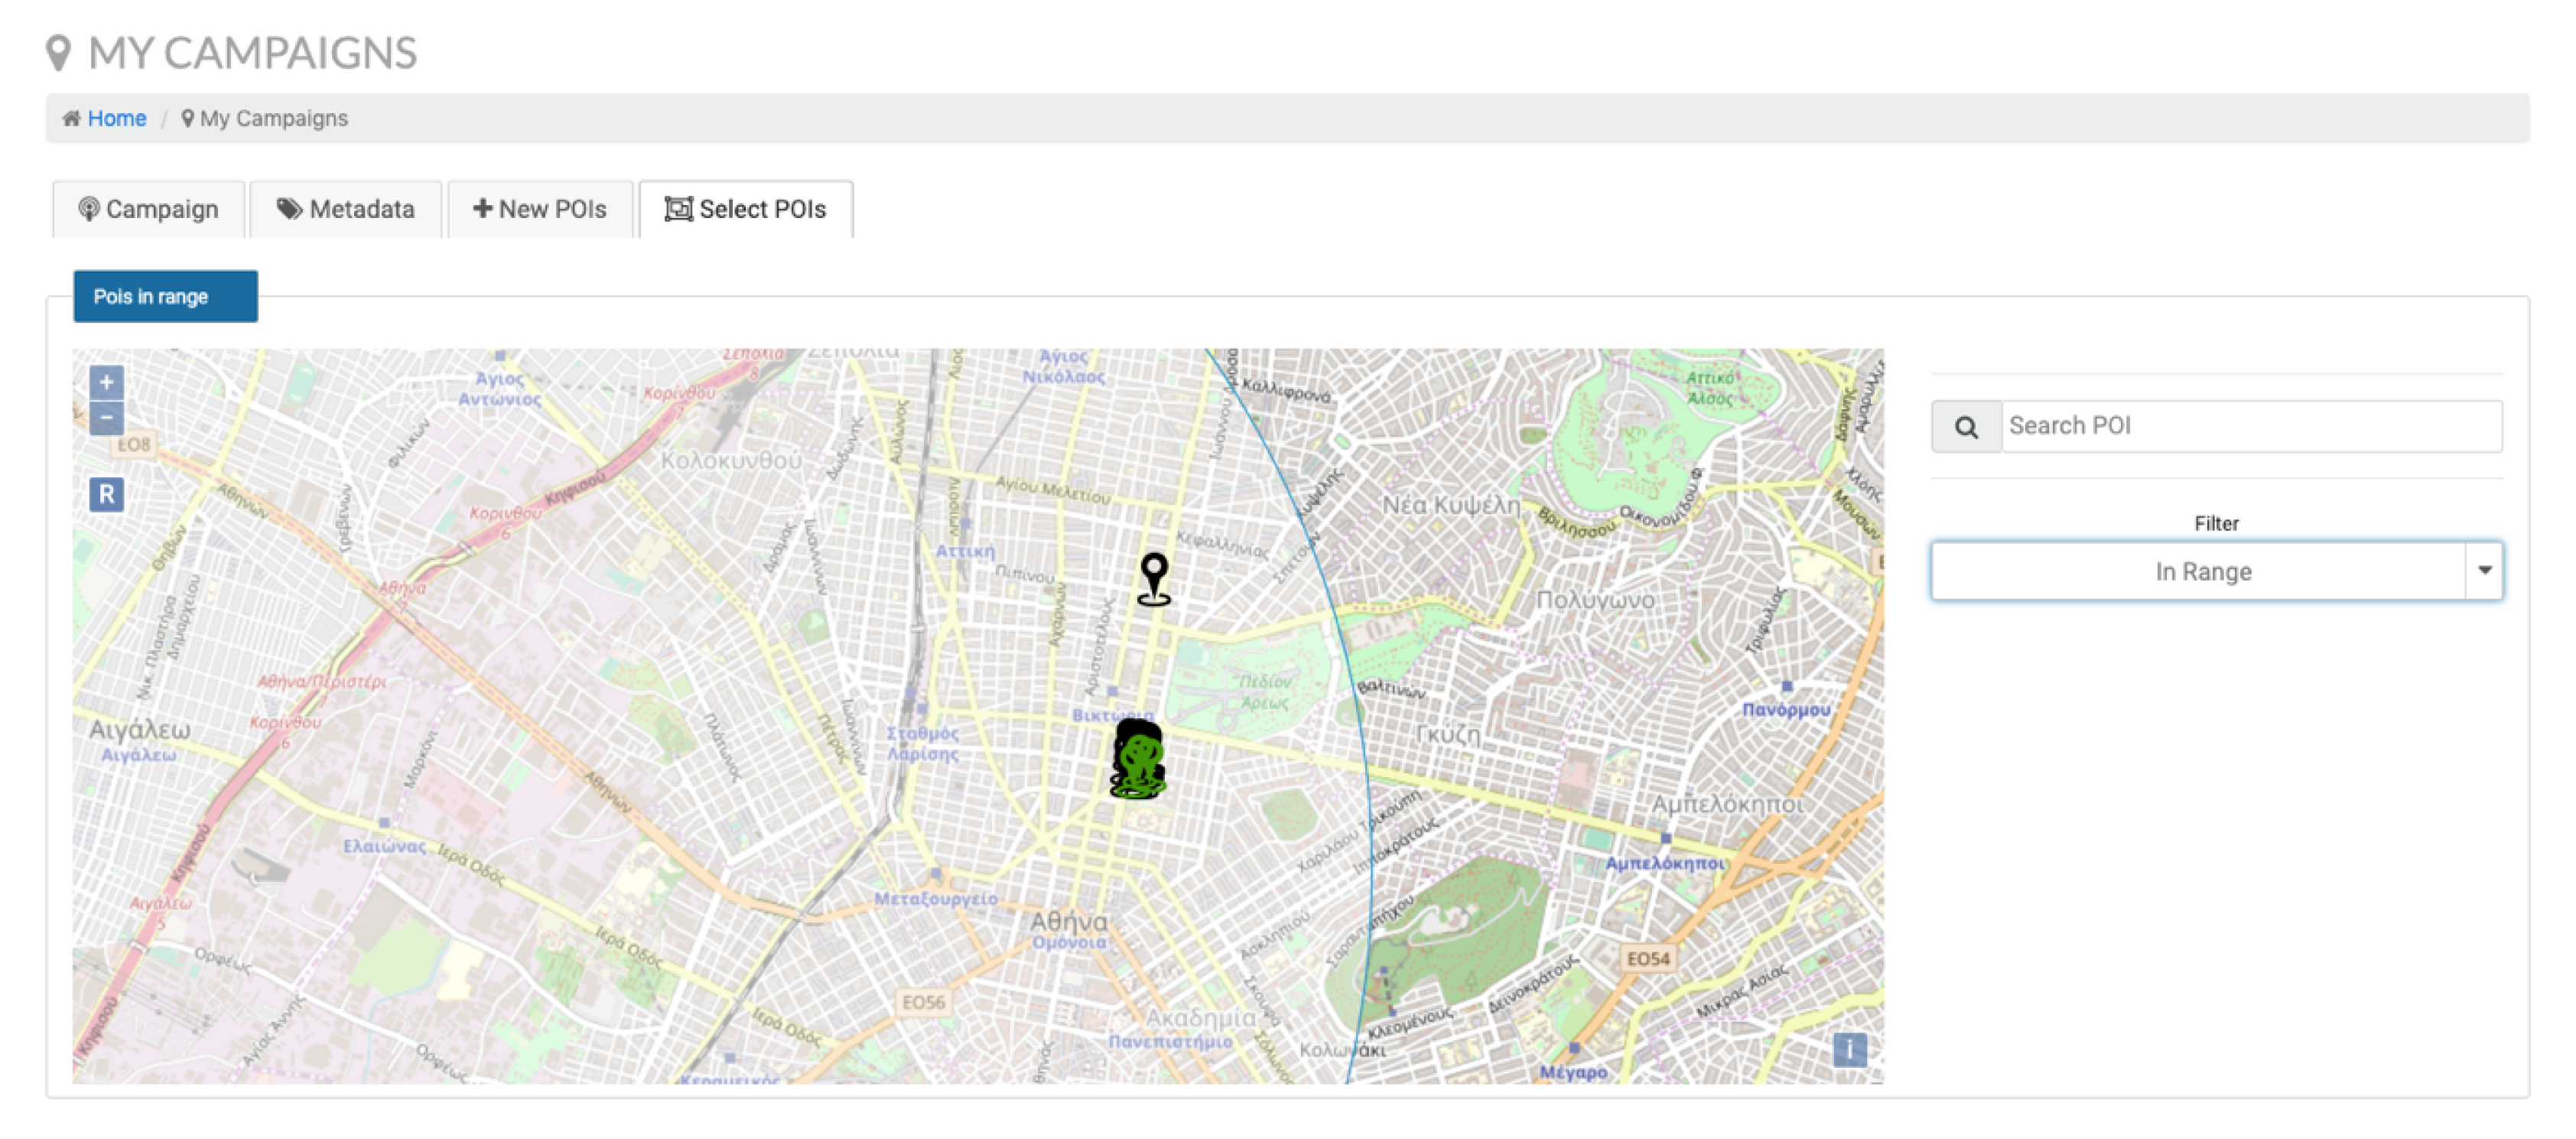The height and width of the screenshot is (1139, 2576).
Task: Zoom in the map with plus button
Action: (107, 382)
